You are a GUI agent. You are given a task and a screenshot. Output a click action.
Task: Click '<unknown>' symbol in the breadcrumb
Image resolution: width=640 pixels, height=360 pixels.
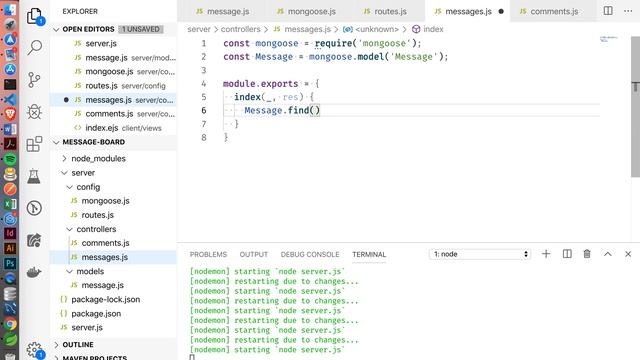point(377,29)
